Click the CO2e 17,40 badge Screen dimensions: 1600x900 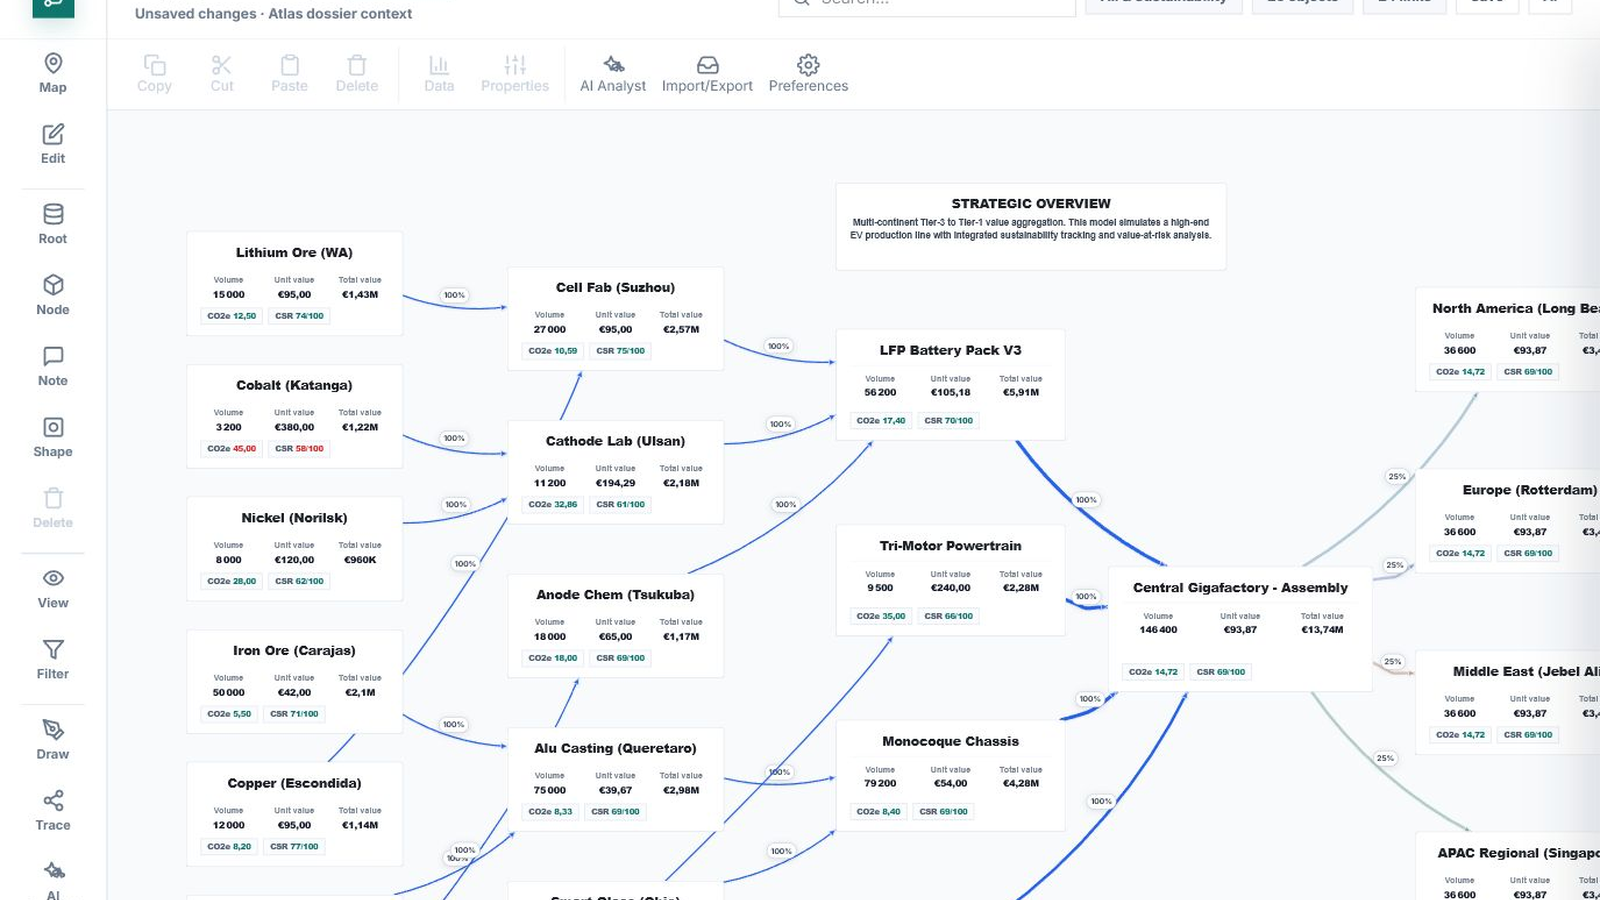point(880,421)
